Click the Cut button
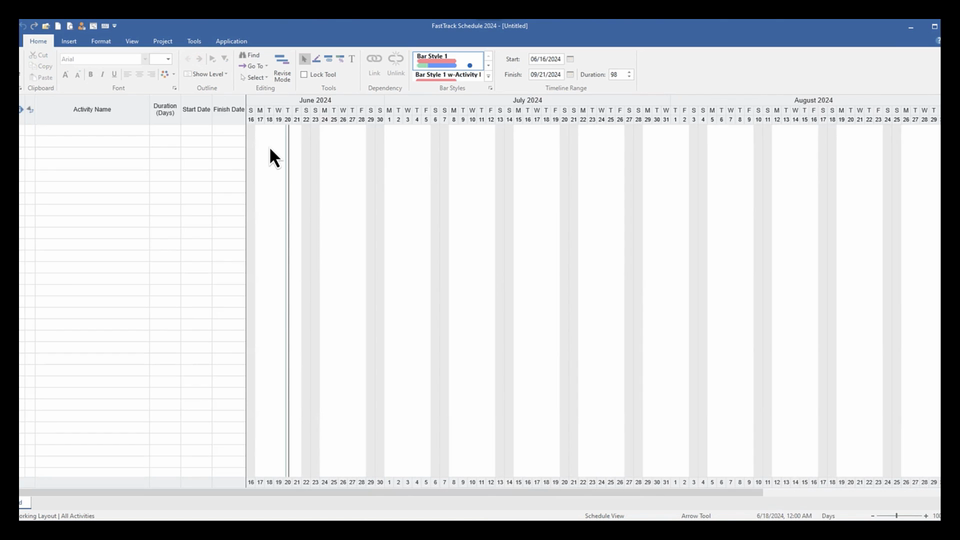 click(x=39, y=55)
